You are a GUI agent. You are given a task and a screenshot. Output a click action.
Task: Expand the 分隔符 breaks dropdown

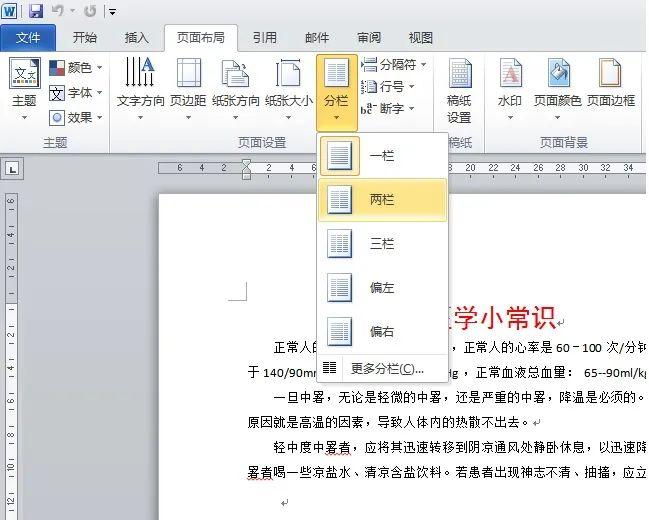394,65
